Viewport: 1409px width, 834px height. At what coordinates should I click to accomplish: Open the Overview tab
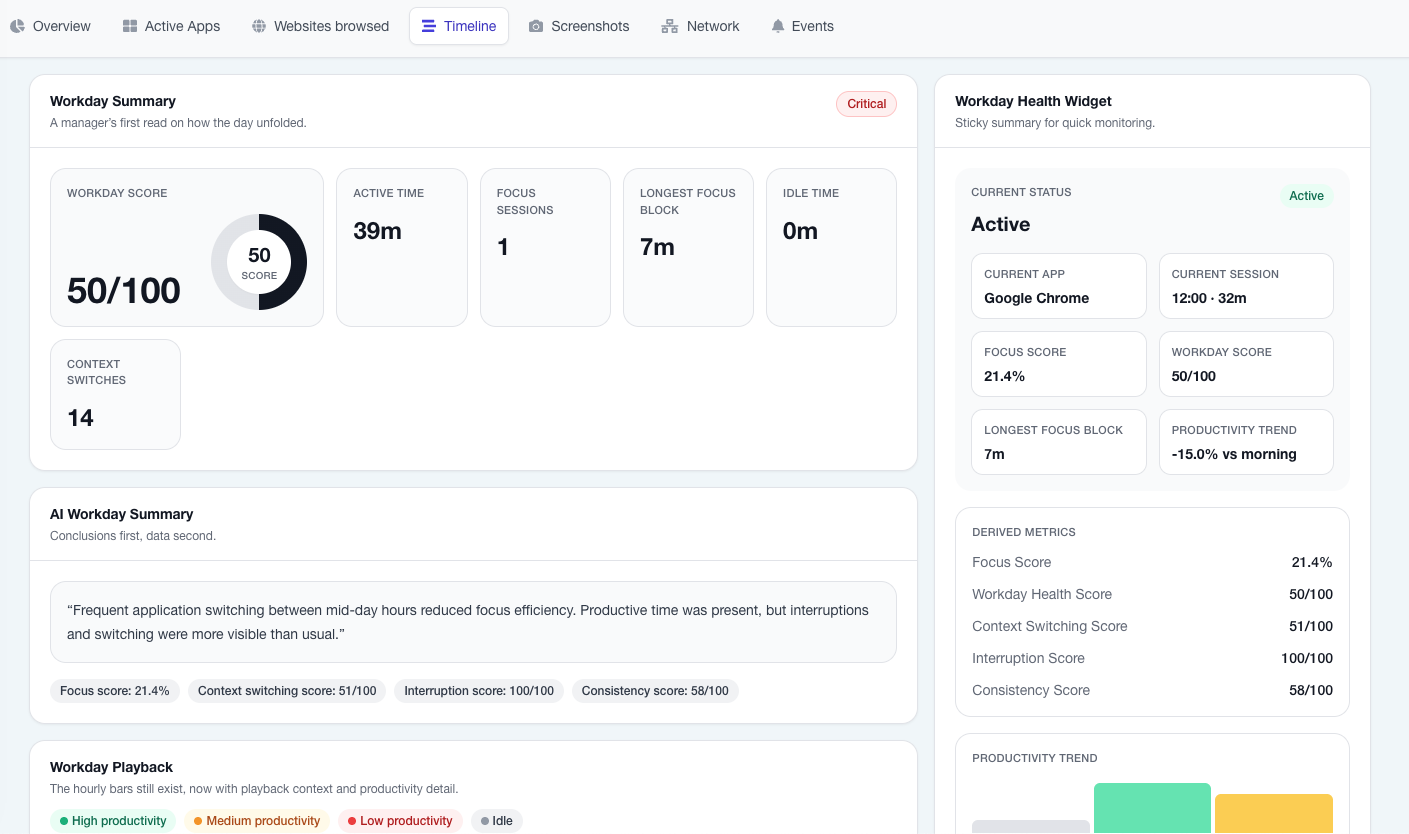(x=51, y=26)
